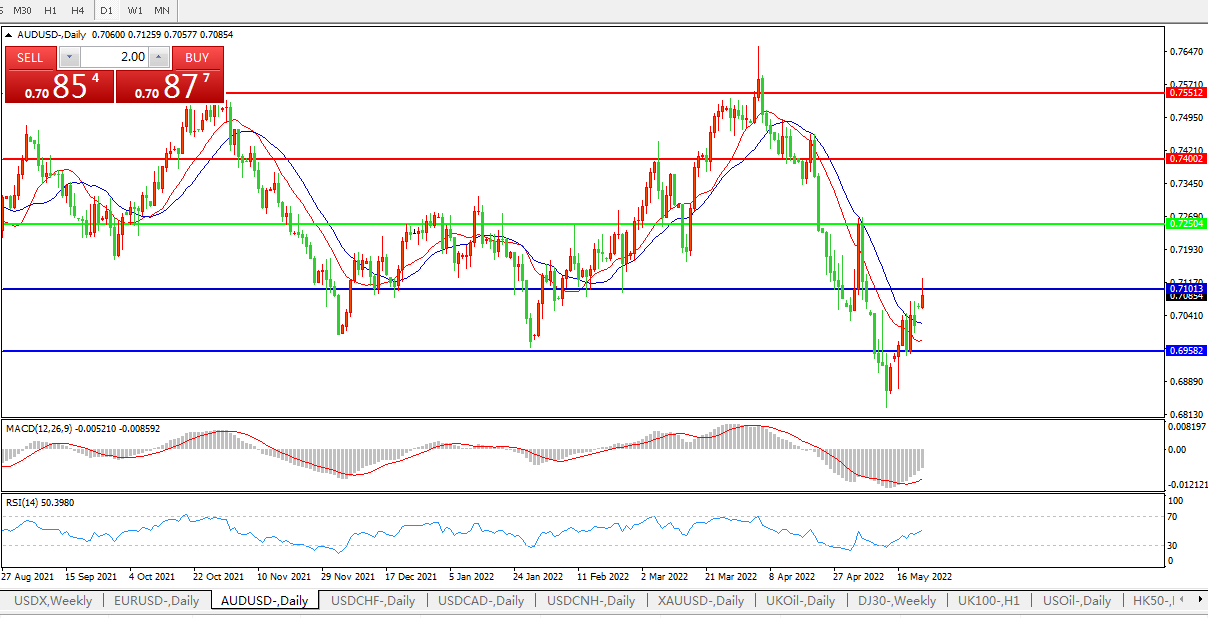Viewport: 1208px width, 618px height.
Task: Select the green 0.72504 price level label
Action: [1186, 224]
